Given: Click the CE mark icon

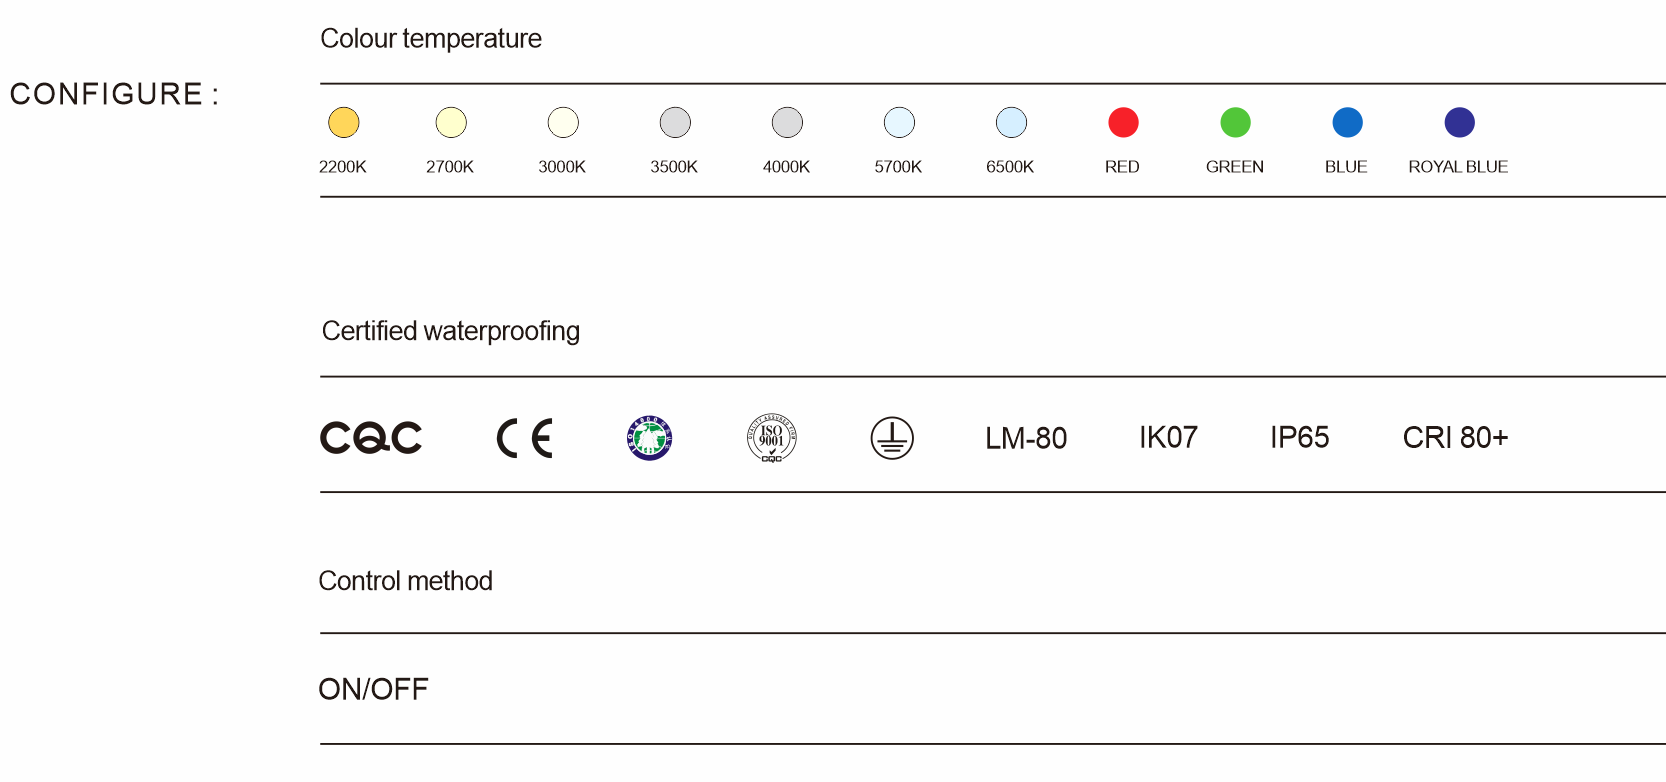Looking at the screenshot, I should click(x=525, y=438).
